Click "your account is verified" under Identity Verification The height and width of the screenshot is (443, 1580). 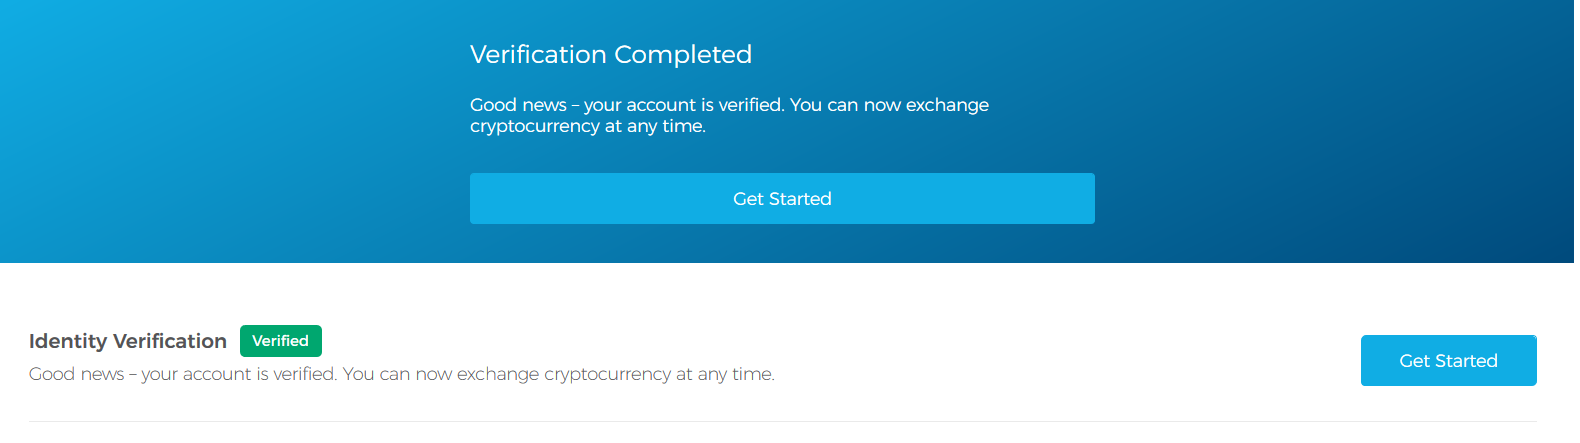coord(238,374)
